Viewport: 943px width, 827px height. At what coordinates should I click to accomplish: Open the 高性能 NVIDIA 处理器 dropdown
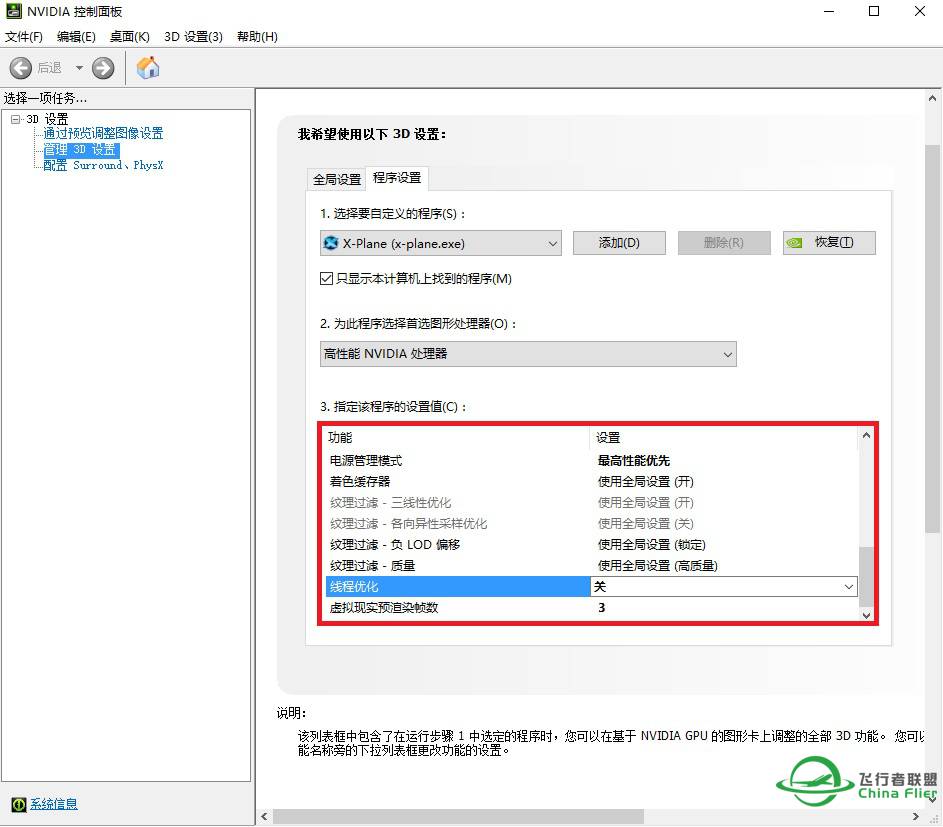click(x=528, y=354)
